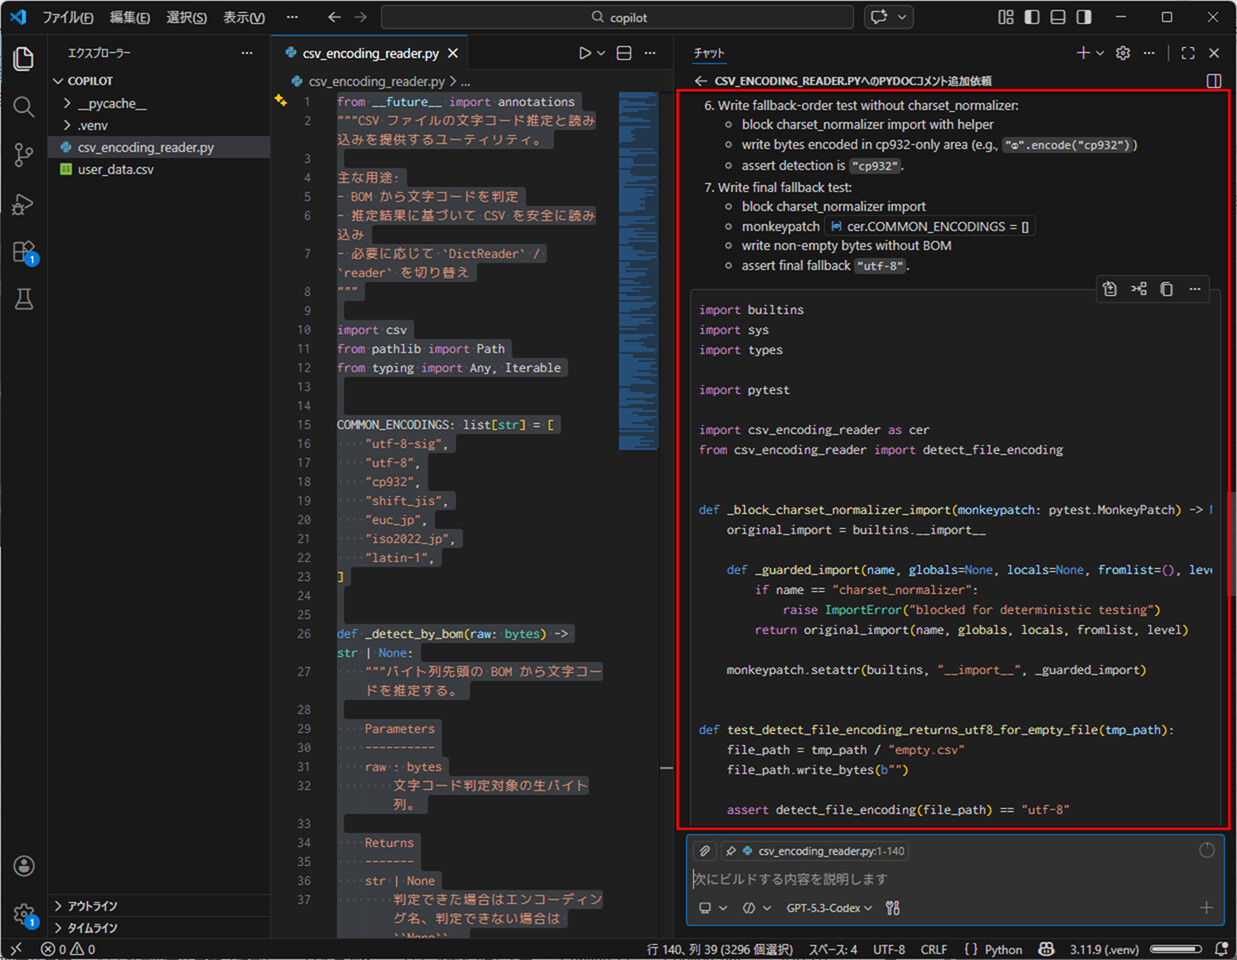Click the attach context paperclip icon
The image size is (1237, 960).
(705, 851)
